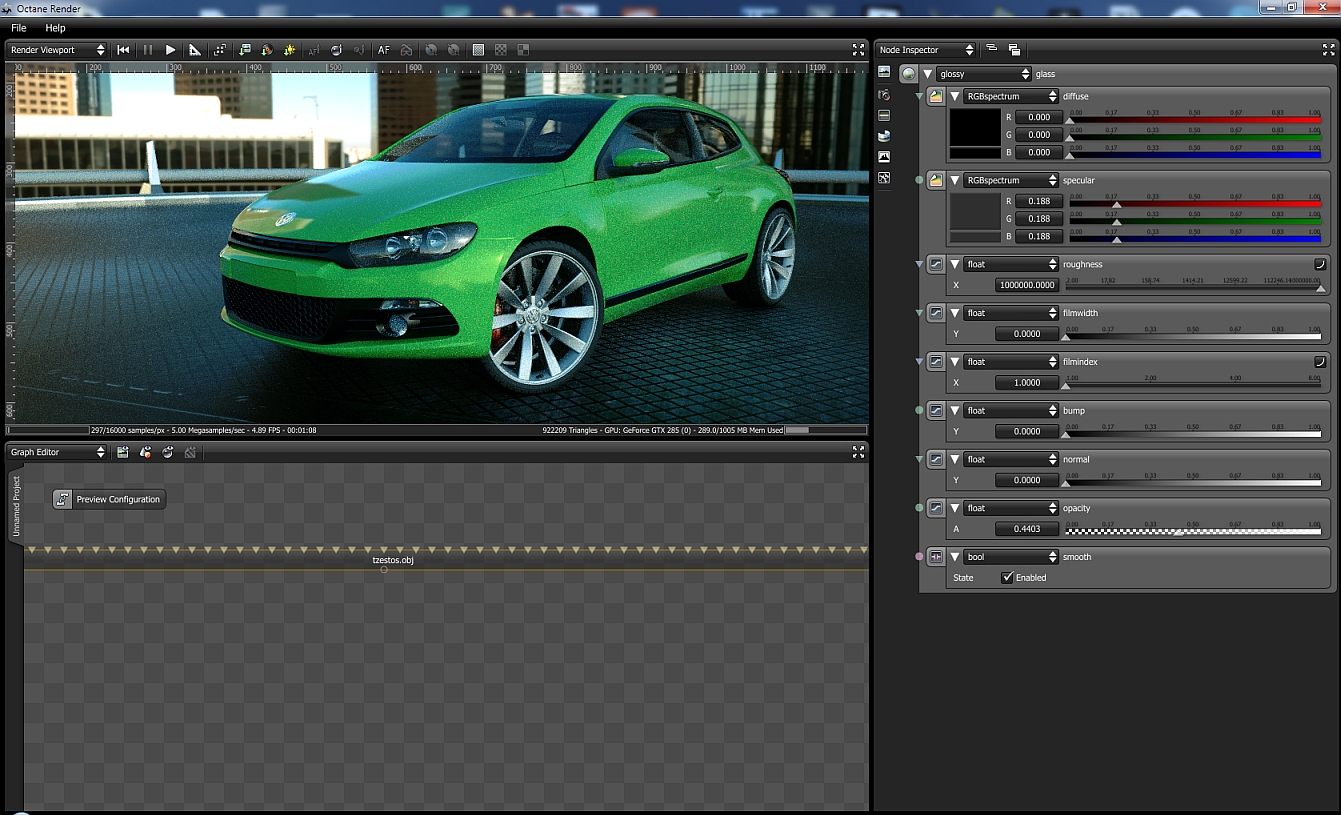Click the white AF autofocus icon
The height and width of the screenshot is (815, 1341).
[x=383, y=50]
